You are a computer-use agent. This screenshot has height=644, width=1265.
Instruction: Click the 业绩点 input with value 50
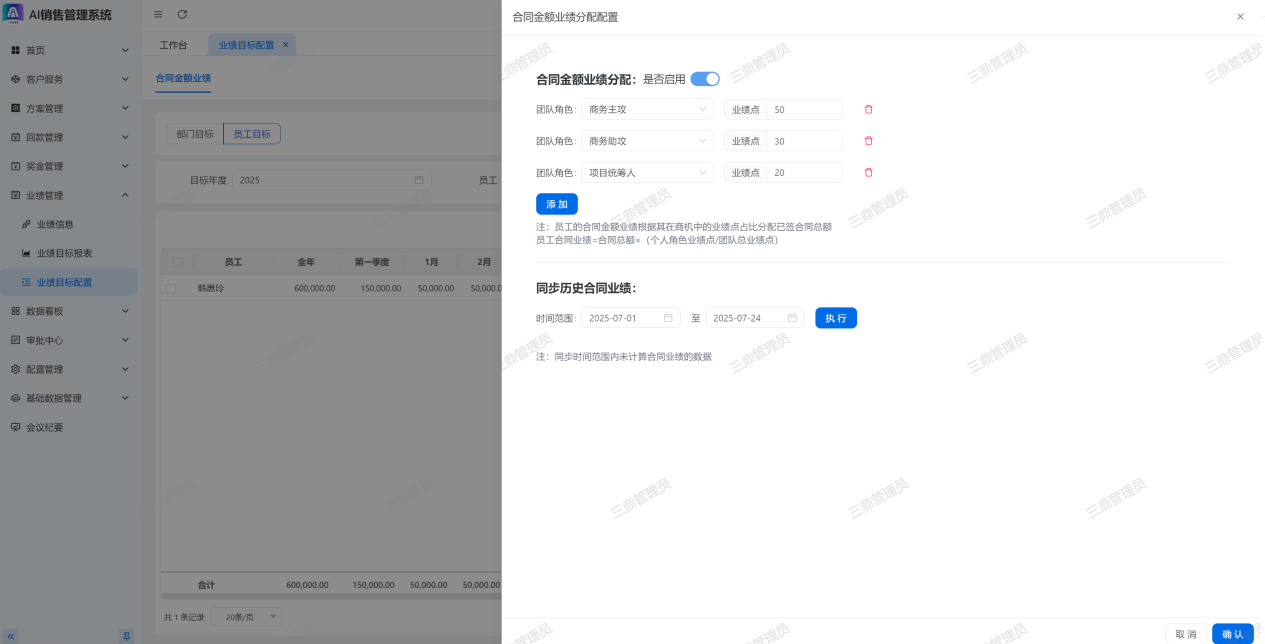coord(804,109)
